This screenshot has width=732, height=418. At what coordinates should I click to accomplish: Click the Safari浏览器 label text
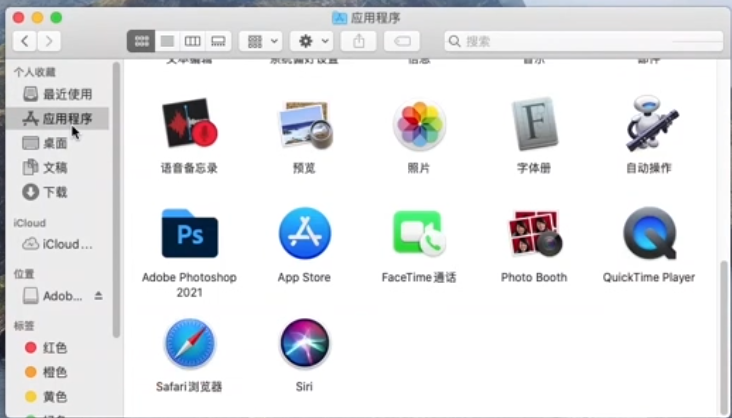point(189,387)
